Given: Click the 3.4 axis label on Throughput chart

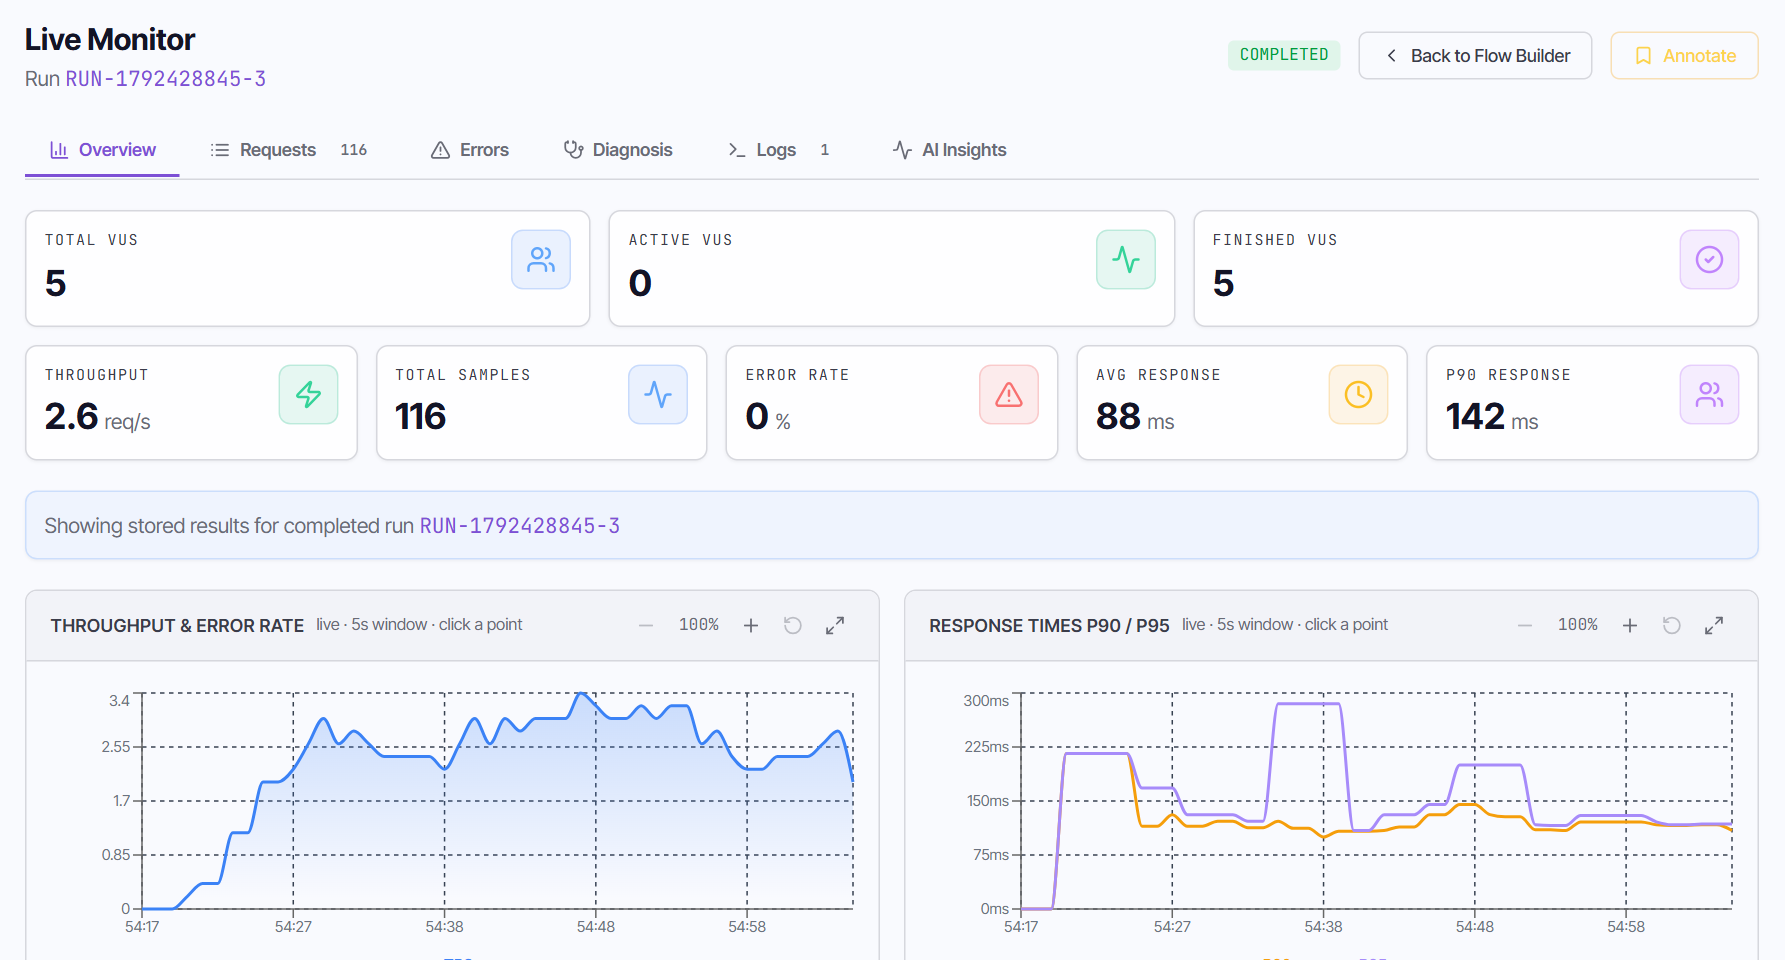Looking at the screenshot, I should tap(119, 701).
